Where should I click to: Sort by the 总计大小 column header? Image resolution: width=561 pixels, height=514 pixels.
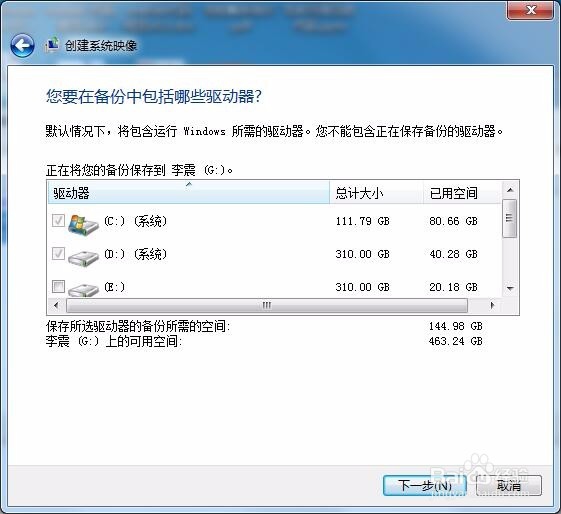click(x=376, y=192)
